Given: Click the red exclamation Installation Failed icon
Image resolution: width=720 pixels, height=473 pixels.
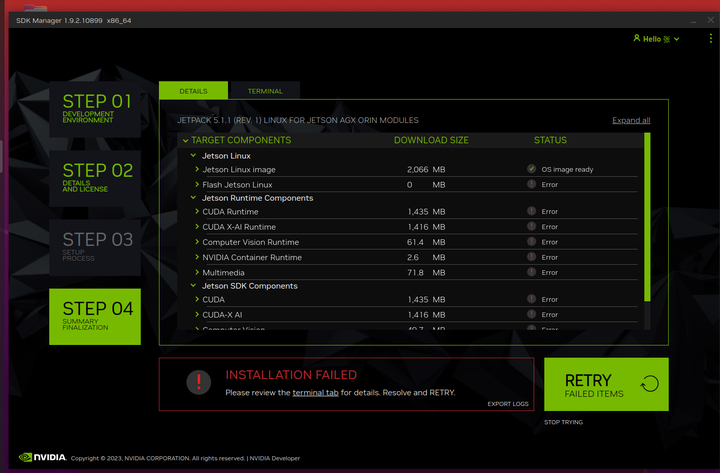Looking at the screenshot, I should pyautogui.click(x=199, y=382).
